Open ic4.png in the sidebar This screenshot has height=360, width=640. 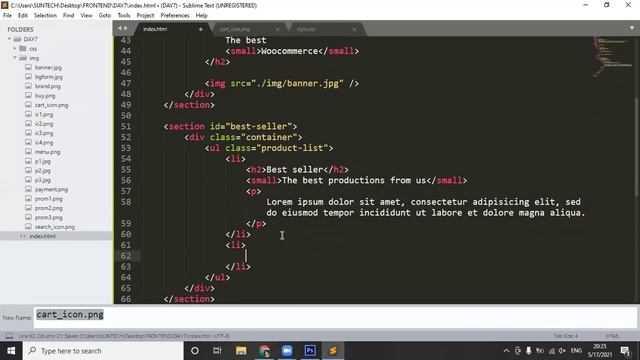[x=44, y=142]
